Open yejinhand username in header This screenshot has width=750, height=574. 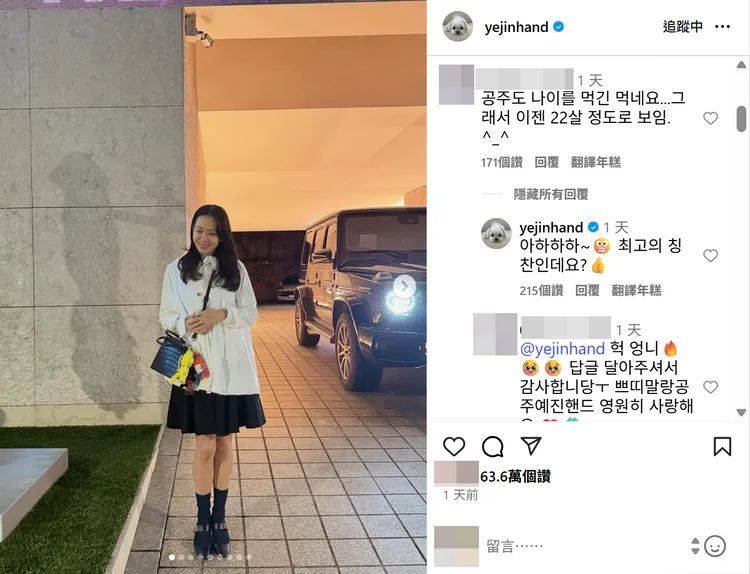[x=516, y=27]
